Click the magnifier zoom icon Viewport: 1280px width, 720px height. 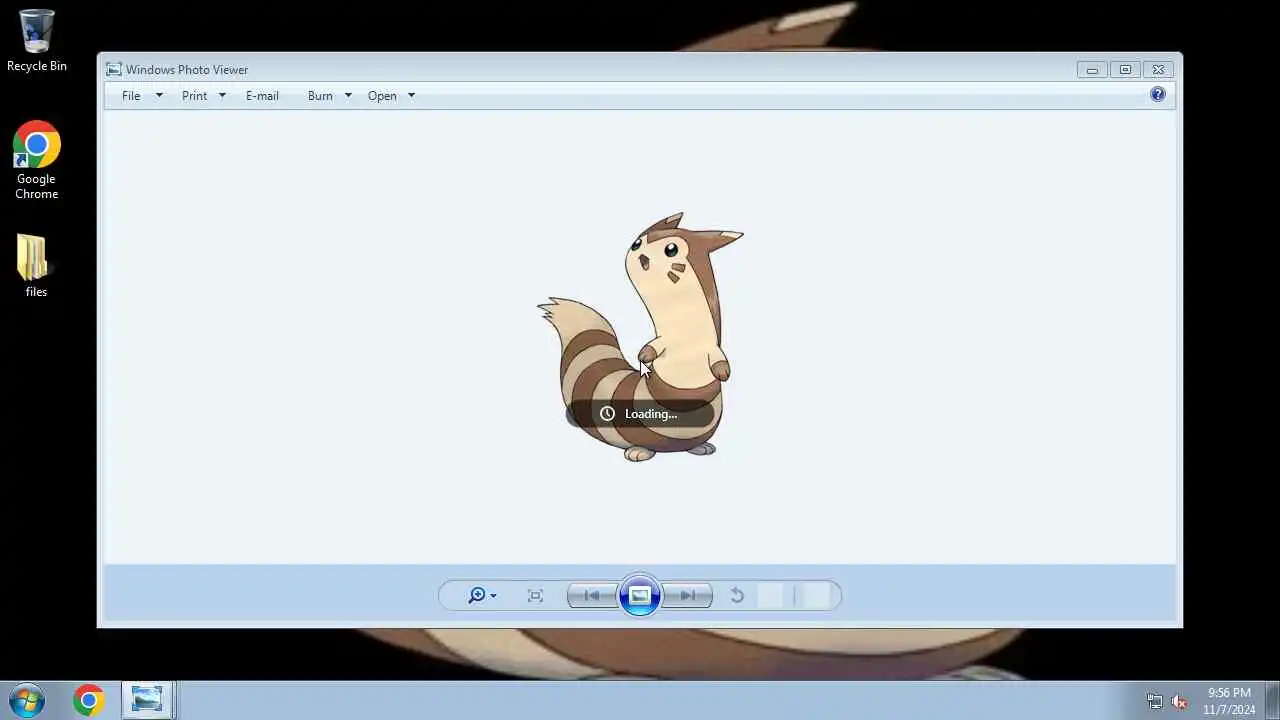click(x=477, y=596)
